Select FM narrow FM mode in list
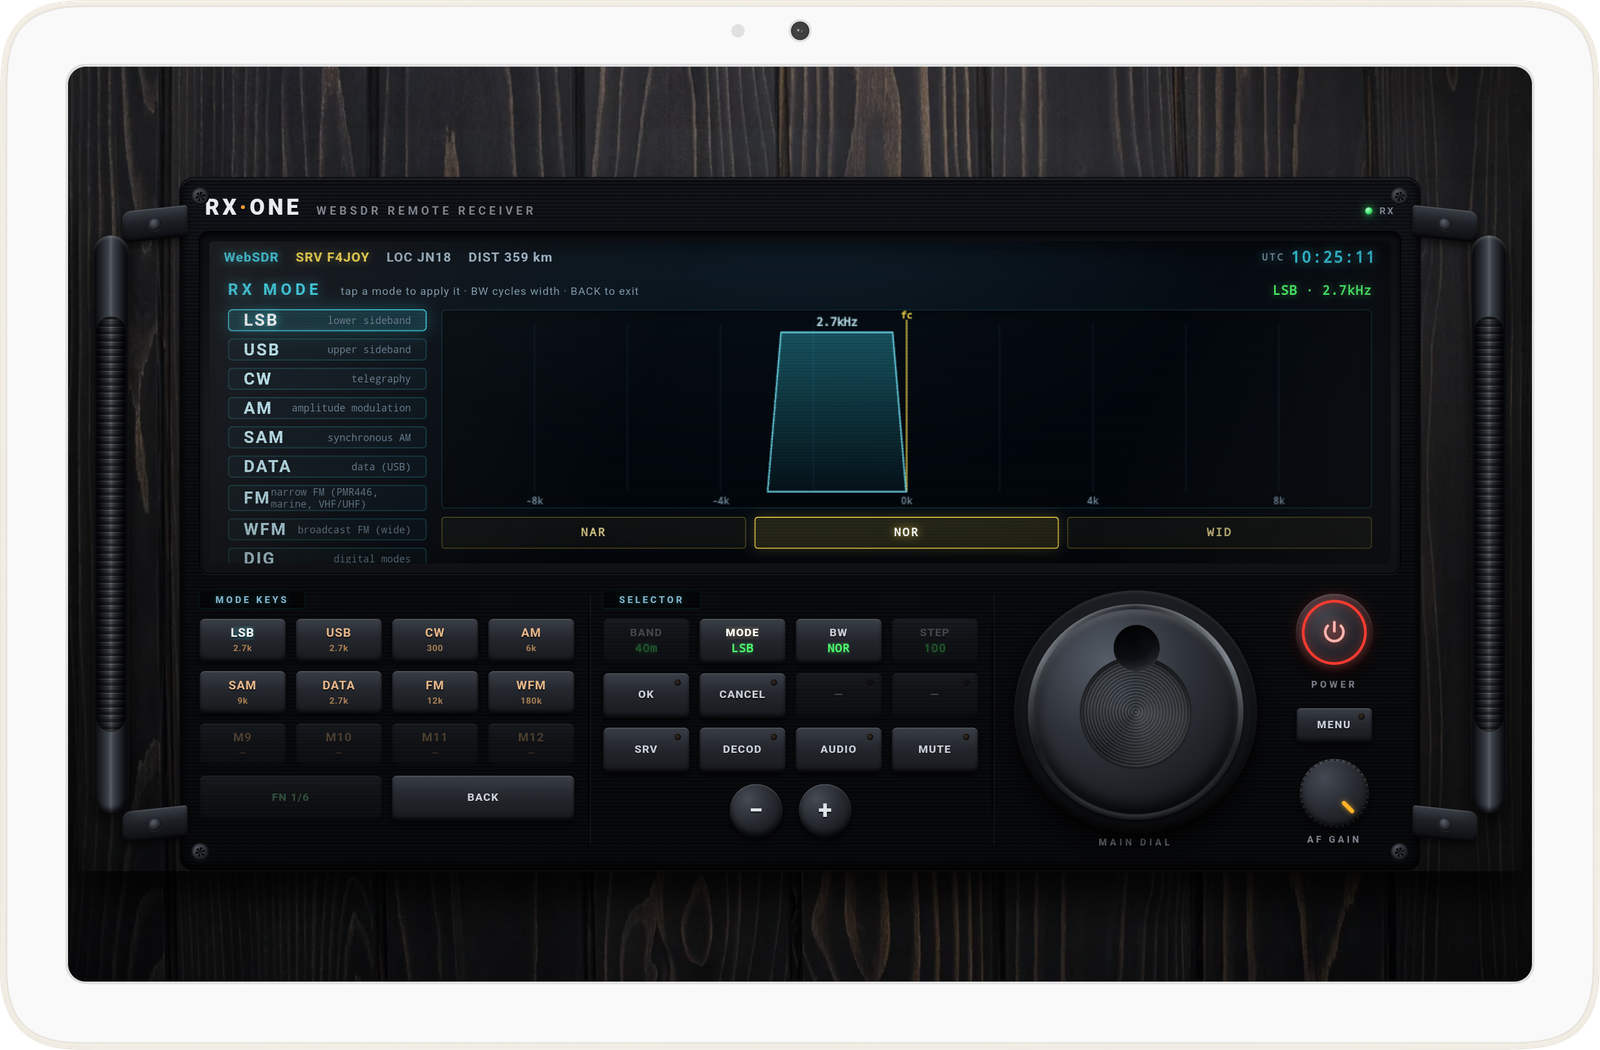 (x=327, y=498)
